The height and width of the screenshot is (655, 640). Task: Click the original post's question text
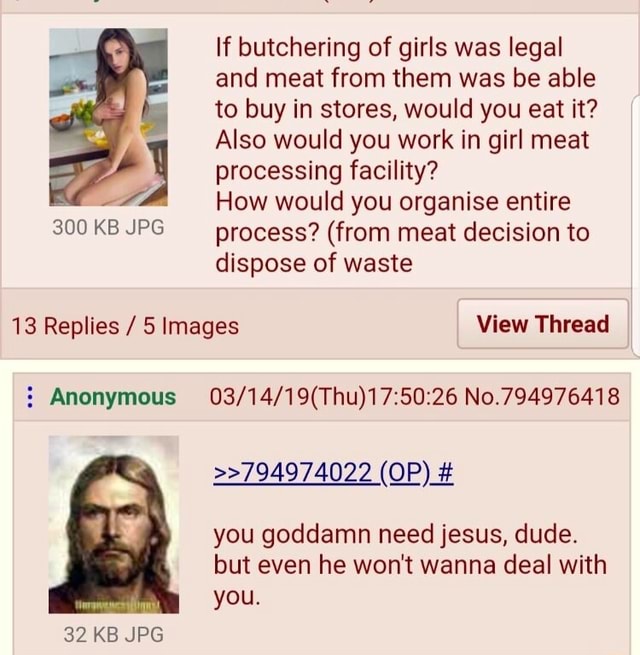[406, 155]
